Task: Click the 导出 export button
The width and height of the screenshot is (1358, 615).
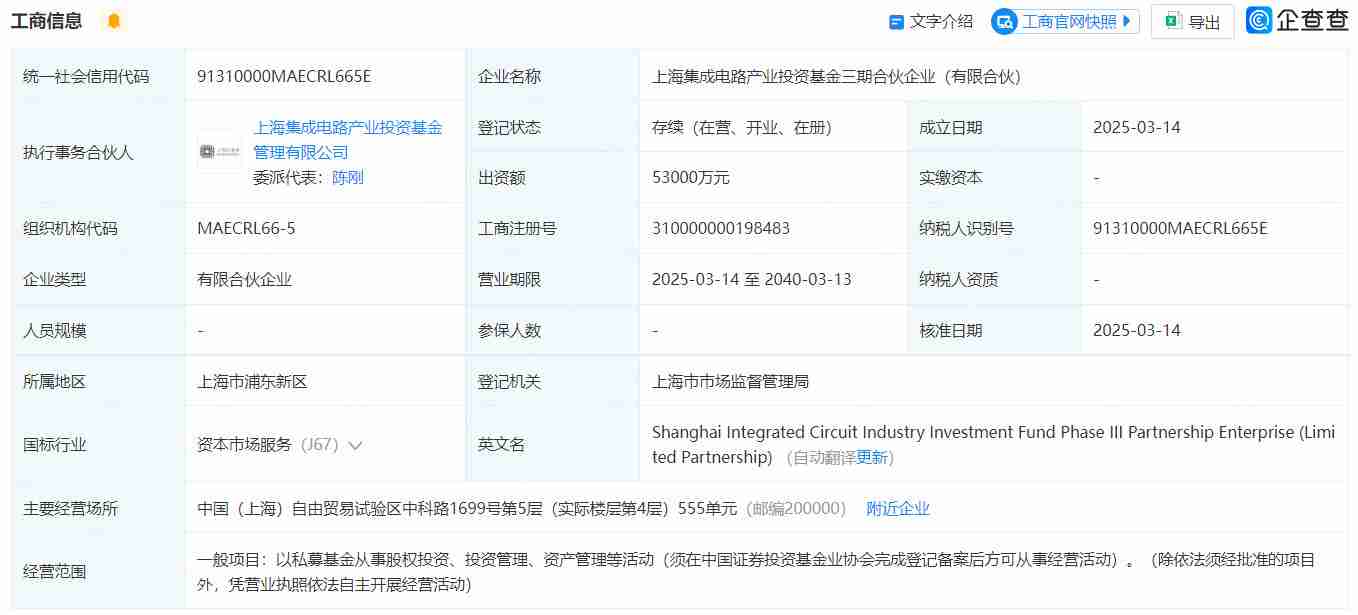Action: click(1192, 20)
